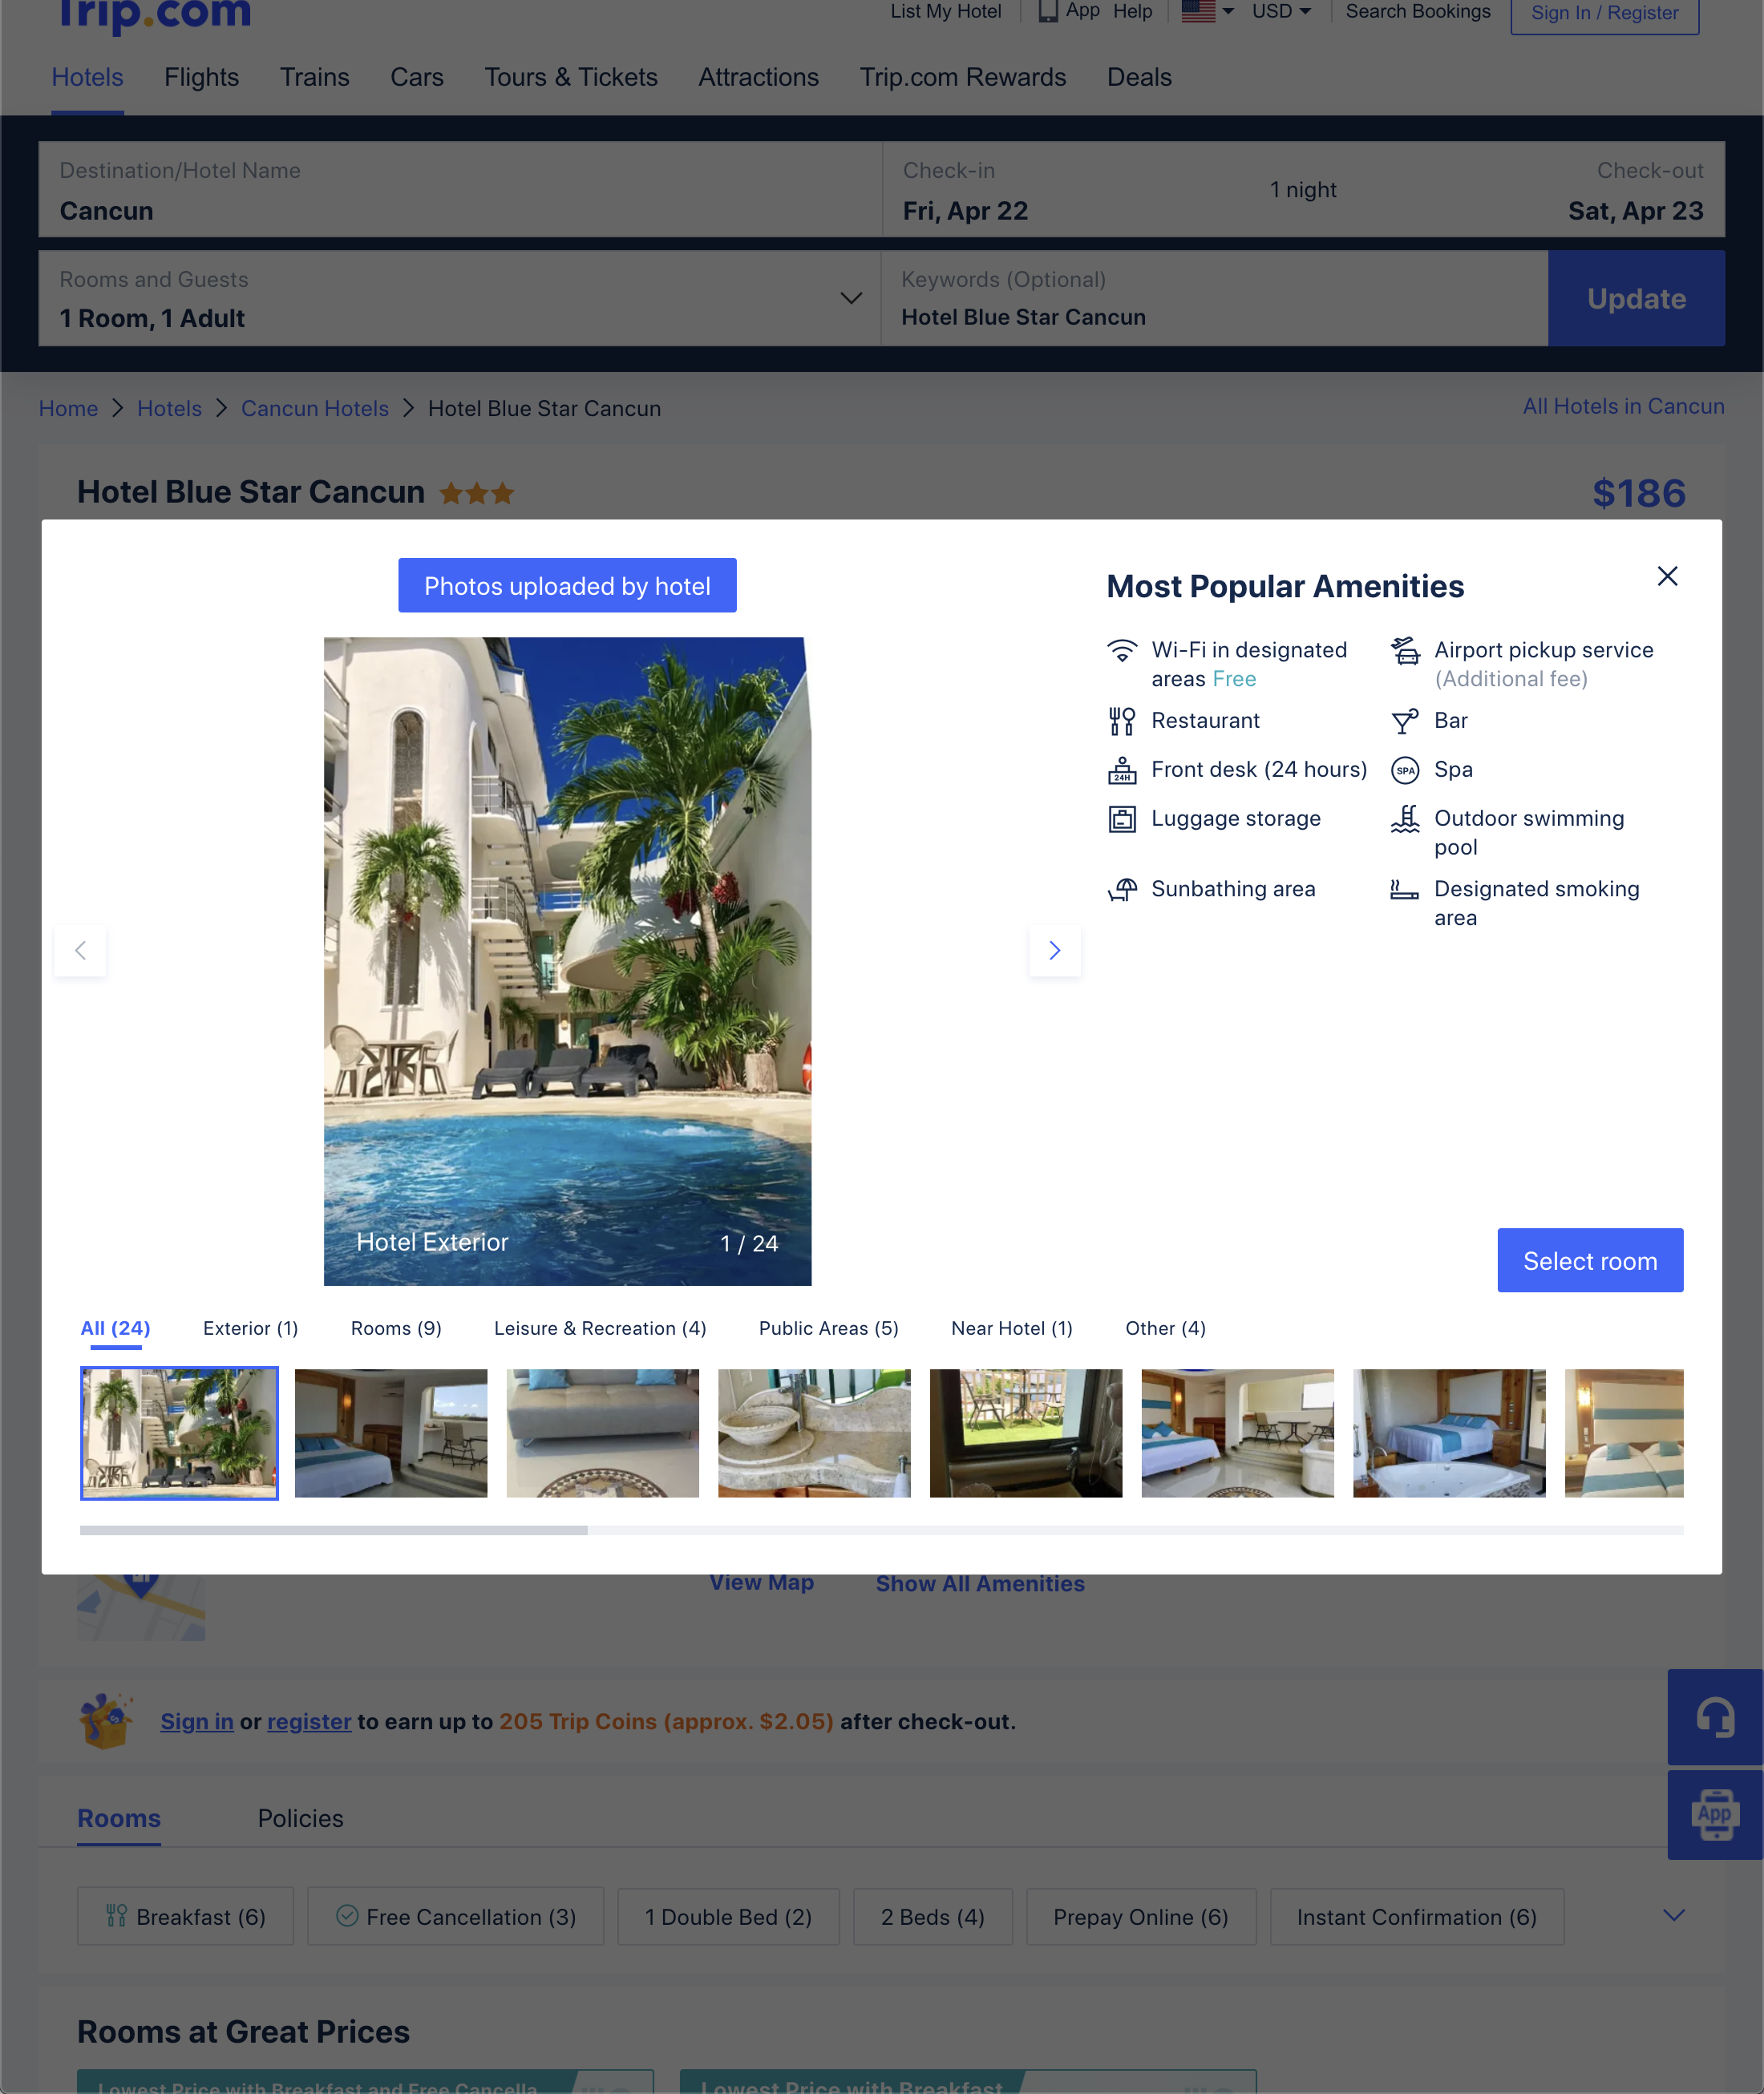The width and height of the screenshot is (1764, 2094).
Task: Click the Airport pickup service icon
Action: tap(1406, 651)
